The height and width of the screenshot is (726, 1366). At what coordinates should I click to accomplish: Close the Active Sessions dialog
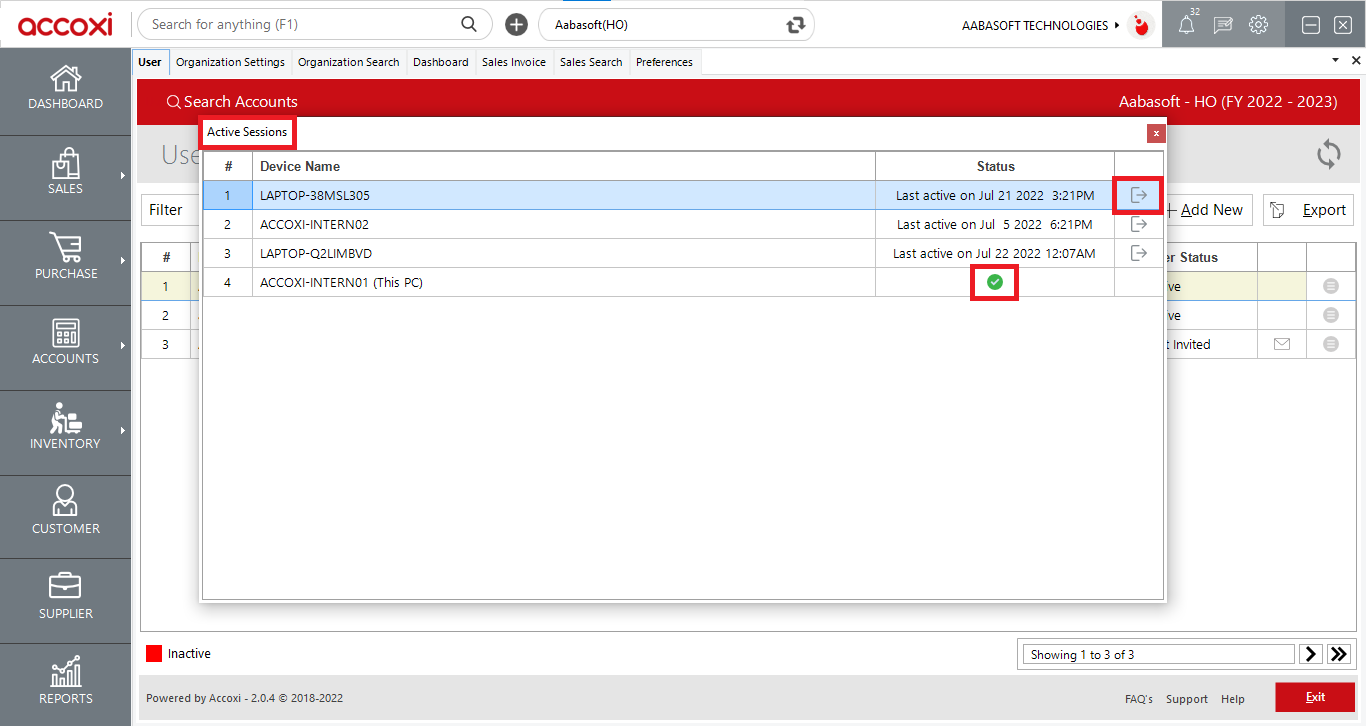(1156, 133)
